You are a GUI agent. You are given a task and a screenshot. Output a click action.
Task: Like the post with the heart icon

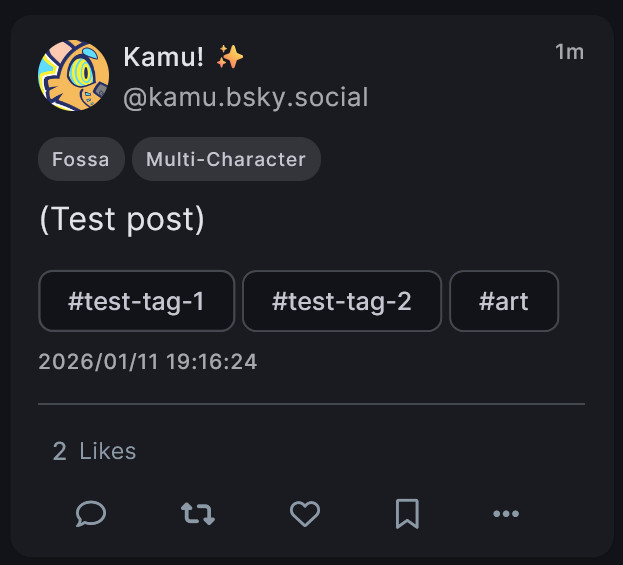click(x=304, y=514)
